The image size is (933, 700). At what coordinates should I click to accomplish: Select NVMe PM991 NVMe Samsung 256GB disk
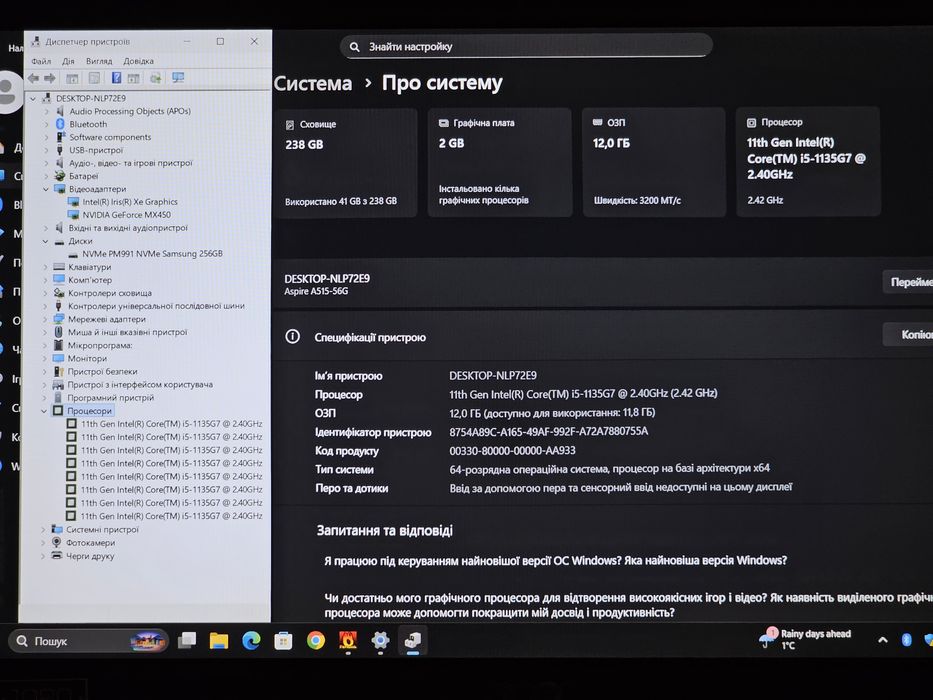tap(152, 254)
